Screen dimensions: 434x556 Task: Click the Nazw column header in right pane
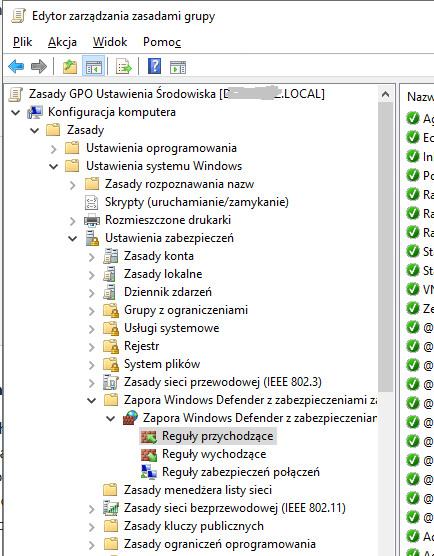(420, 97)
